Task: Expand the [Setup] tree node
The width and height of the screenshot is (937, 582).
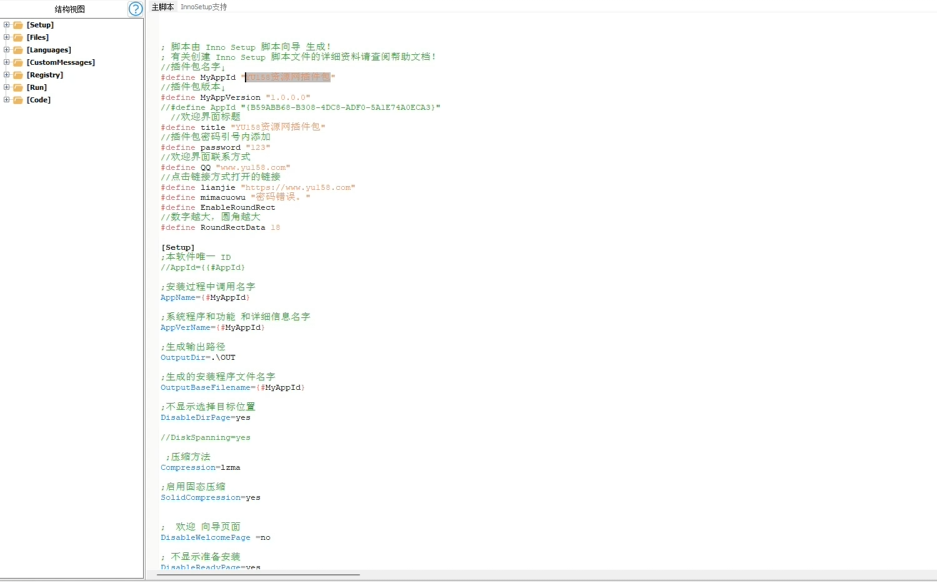Action: click(x=6, y=25)
